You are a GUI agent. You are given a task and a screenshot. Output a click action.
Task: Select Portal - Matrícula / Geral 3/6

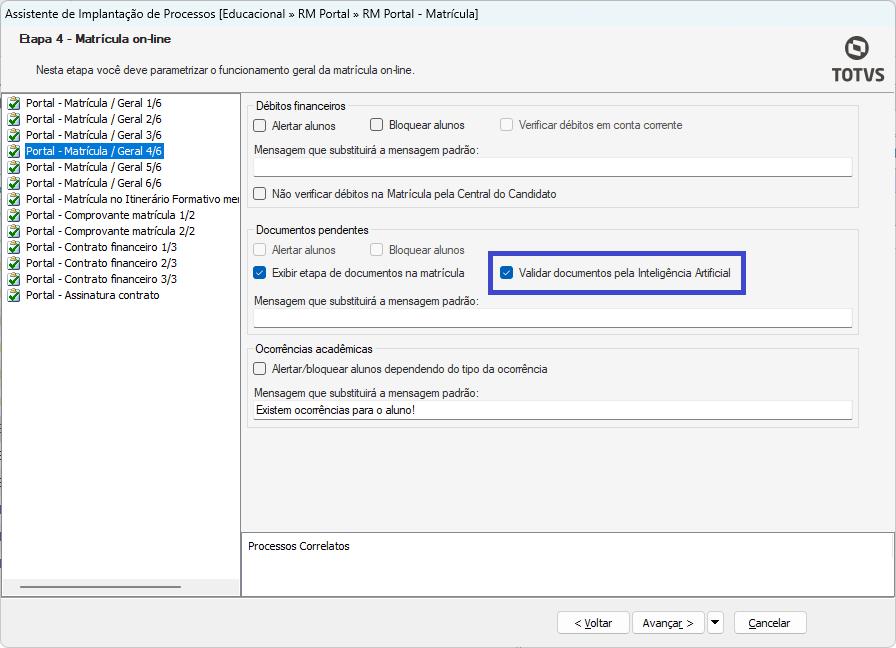click(x=94, y=135)
